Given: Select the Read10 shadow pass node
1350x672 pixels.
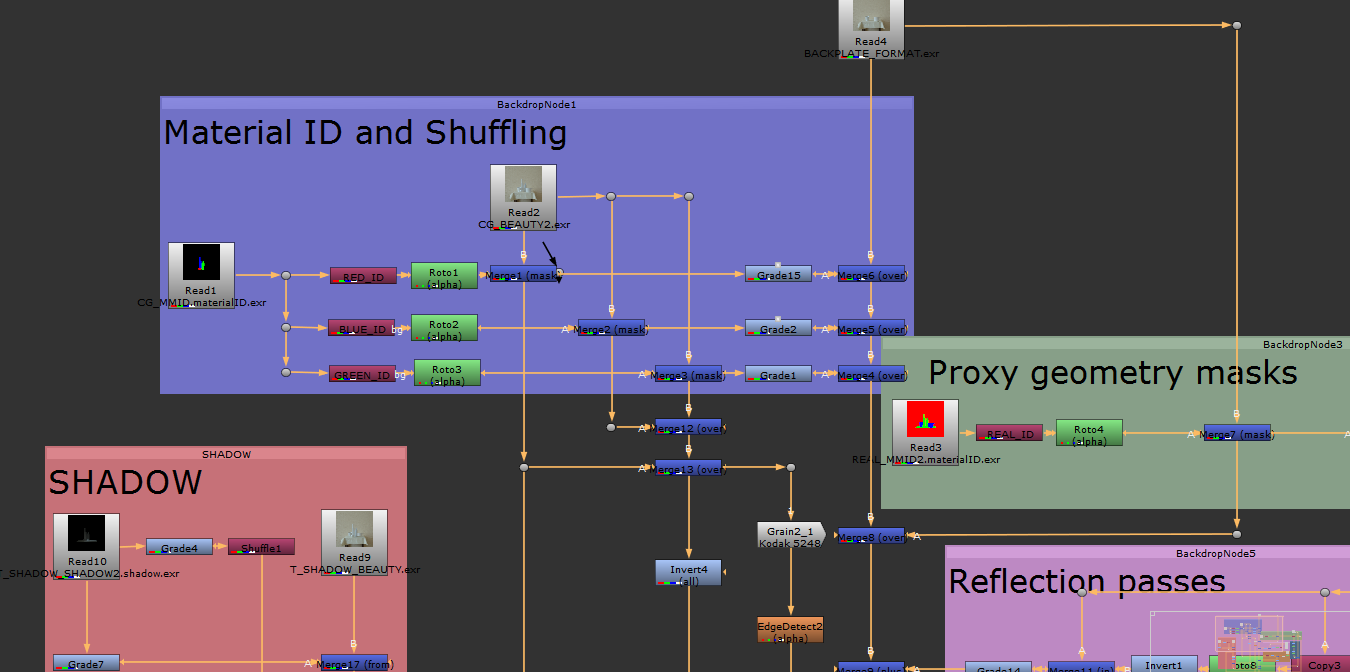Looking at the screenshot, I should (86, 541).
